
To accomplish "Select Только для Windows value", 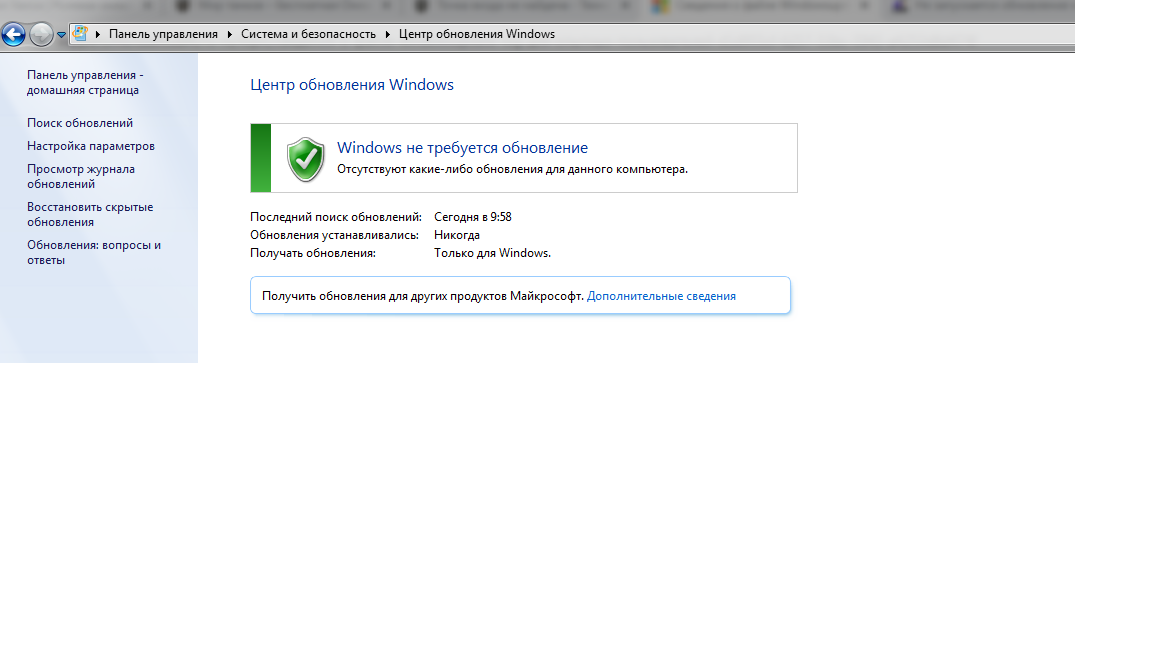I will [492, 253].
